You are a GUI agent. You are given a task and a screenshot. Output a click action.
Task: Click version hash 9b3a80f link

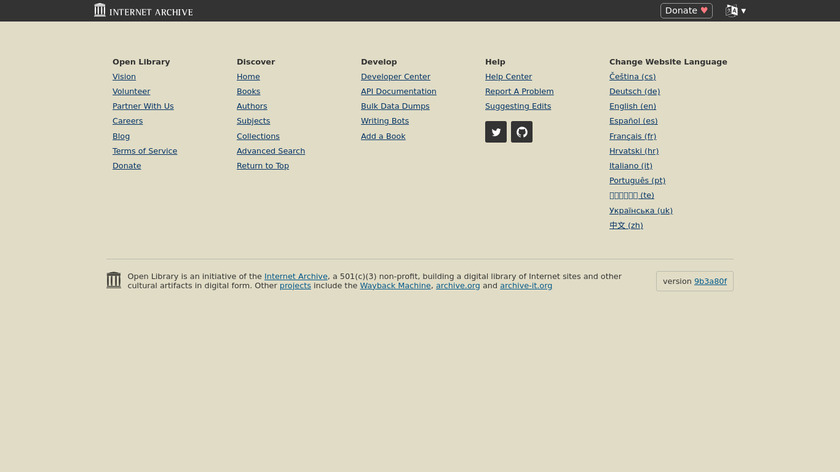tap(710, 281)
